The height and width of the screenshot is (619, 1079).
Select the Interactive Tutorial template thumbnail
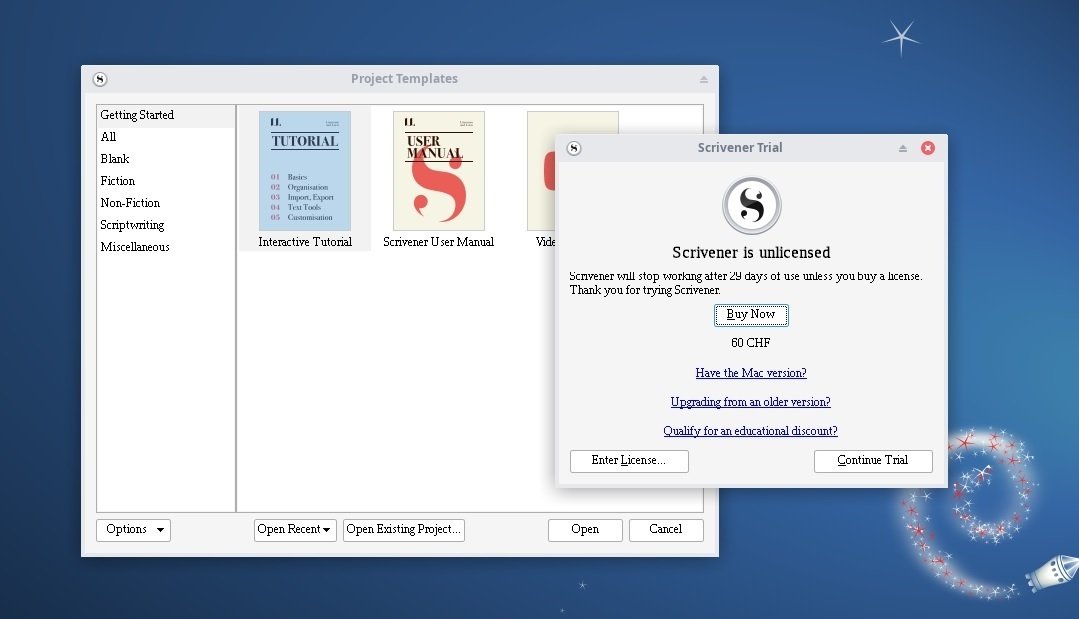click(x=305, y=171)
